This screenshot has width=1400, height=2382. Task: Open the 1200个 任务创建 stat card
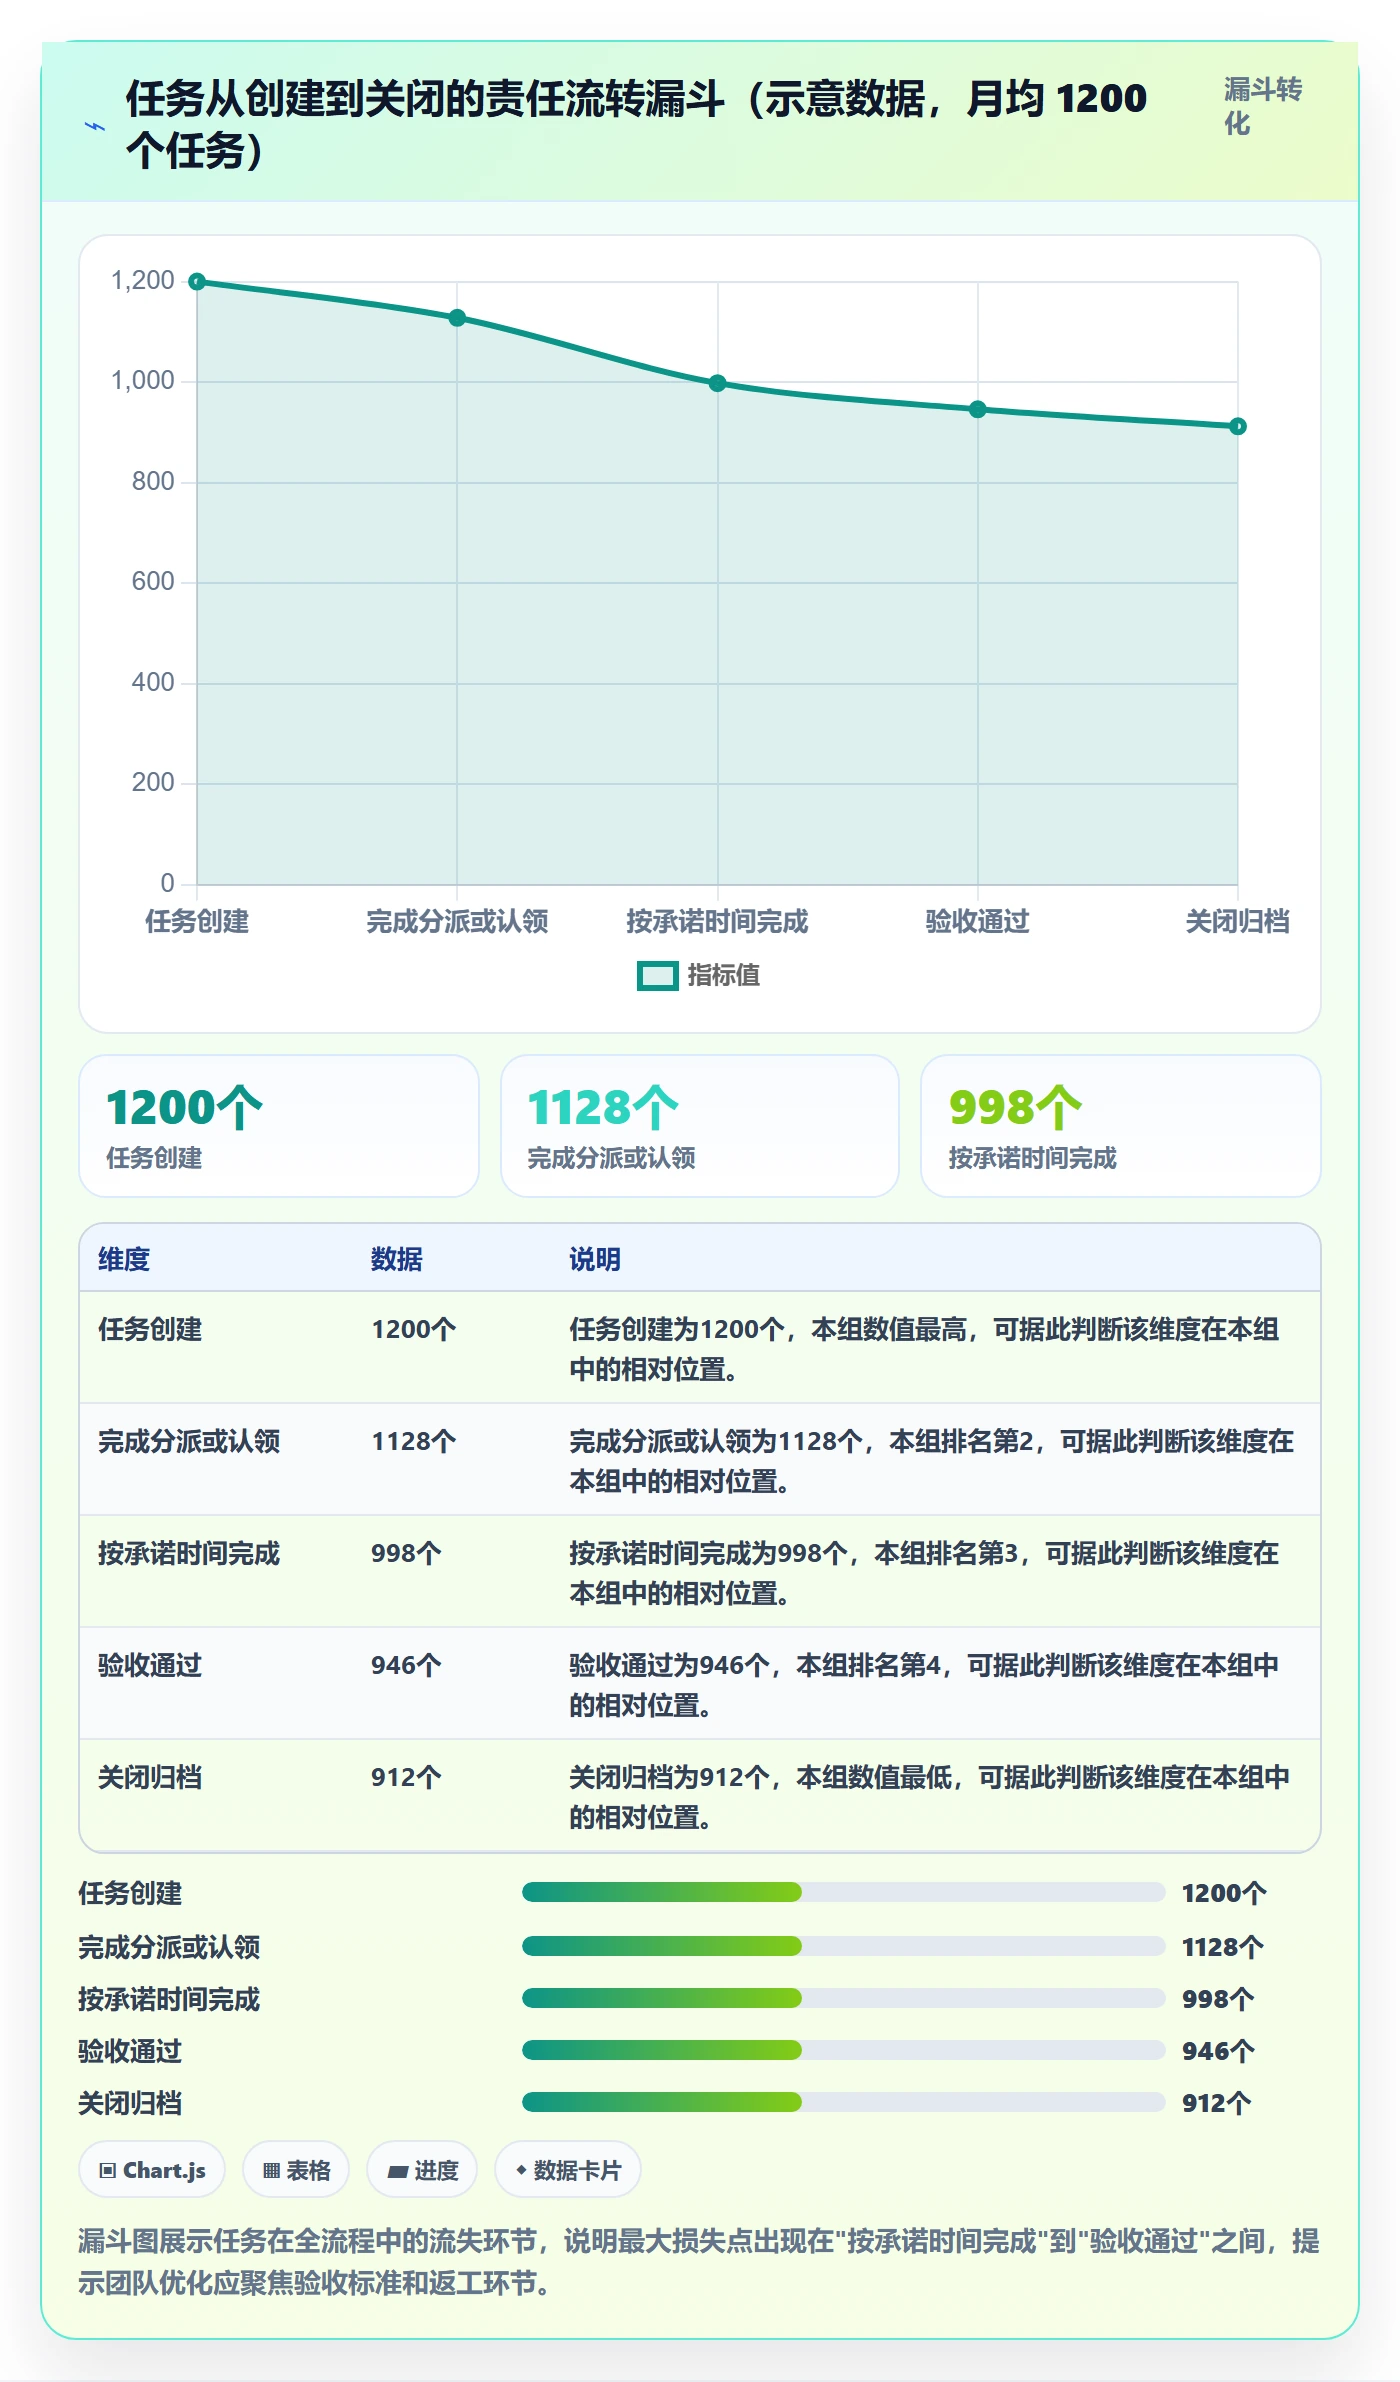(x=279, y=1126)
